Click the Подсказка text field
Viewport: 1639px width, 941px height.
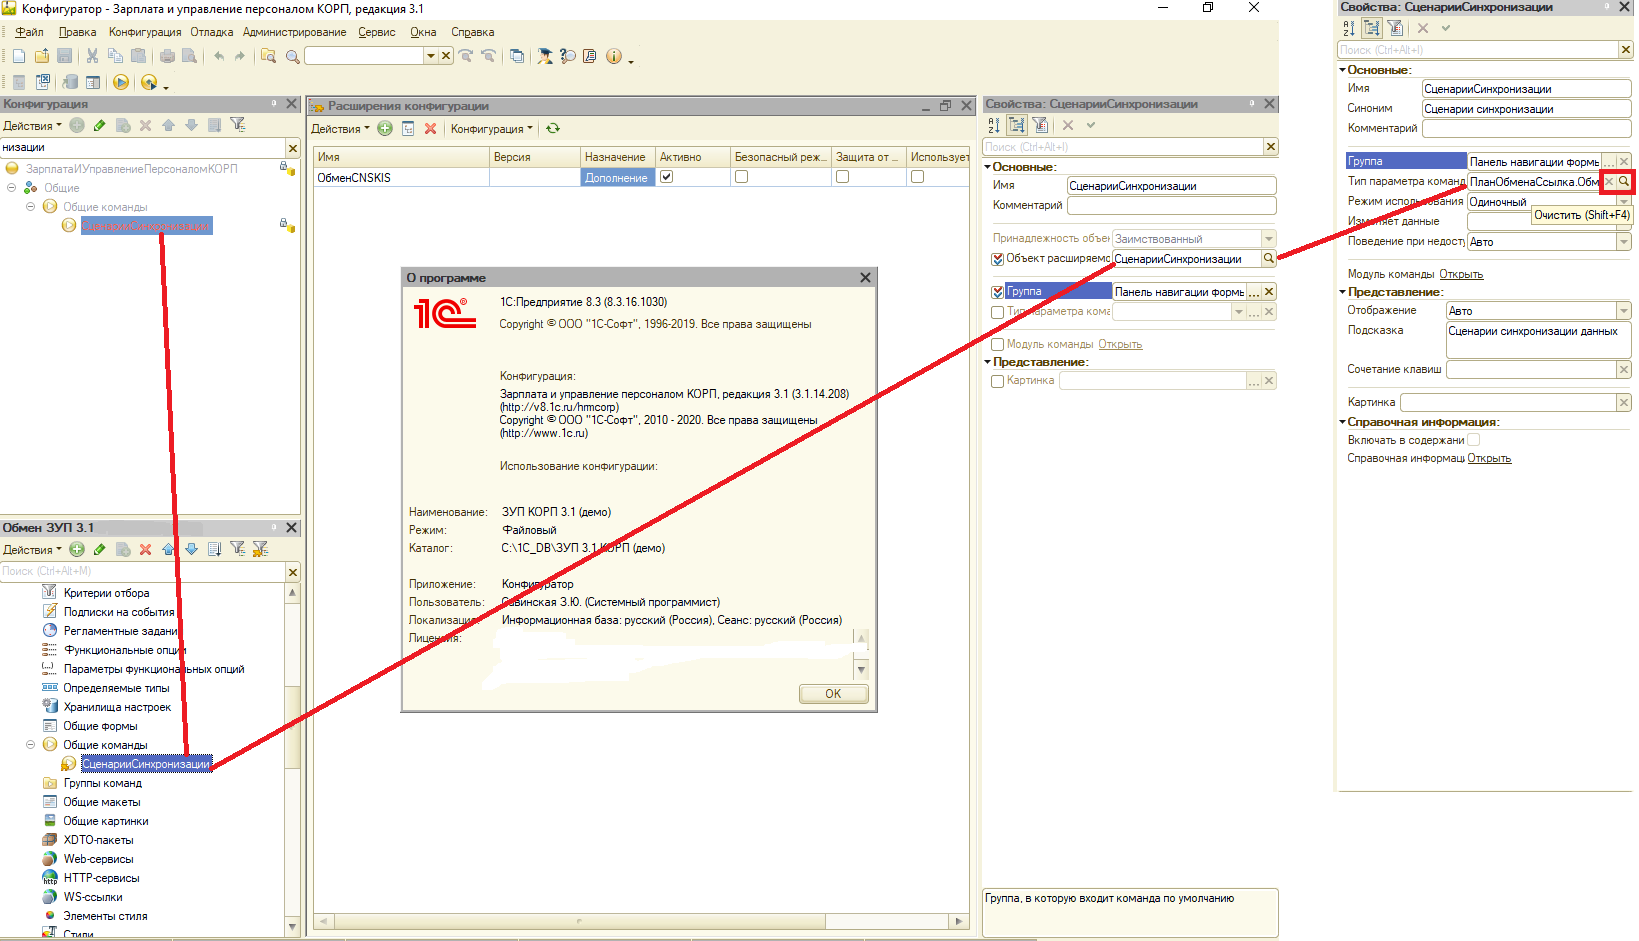click(x=1538, y=340)
